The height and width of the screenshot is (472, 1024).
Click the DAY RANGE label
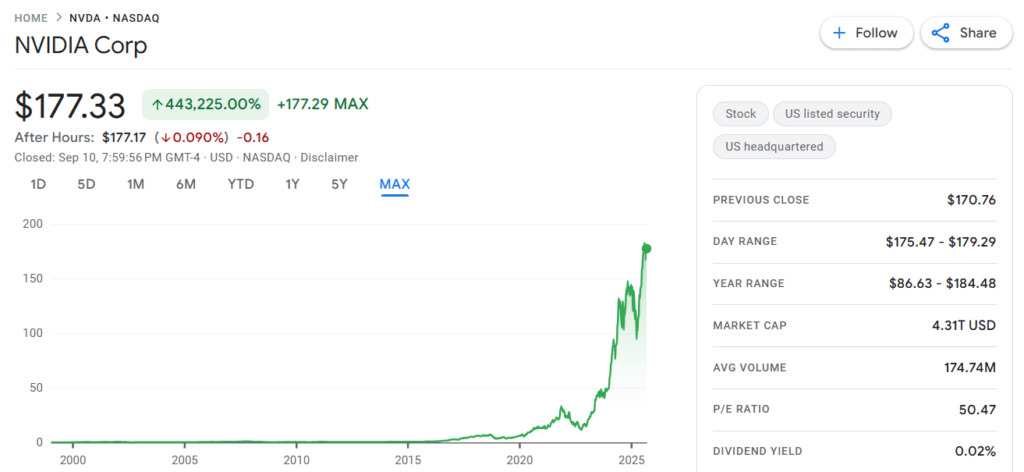(745, 242)
